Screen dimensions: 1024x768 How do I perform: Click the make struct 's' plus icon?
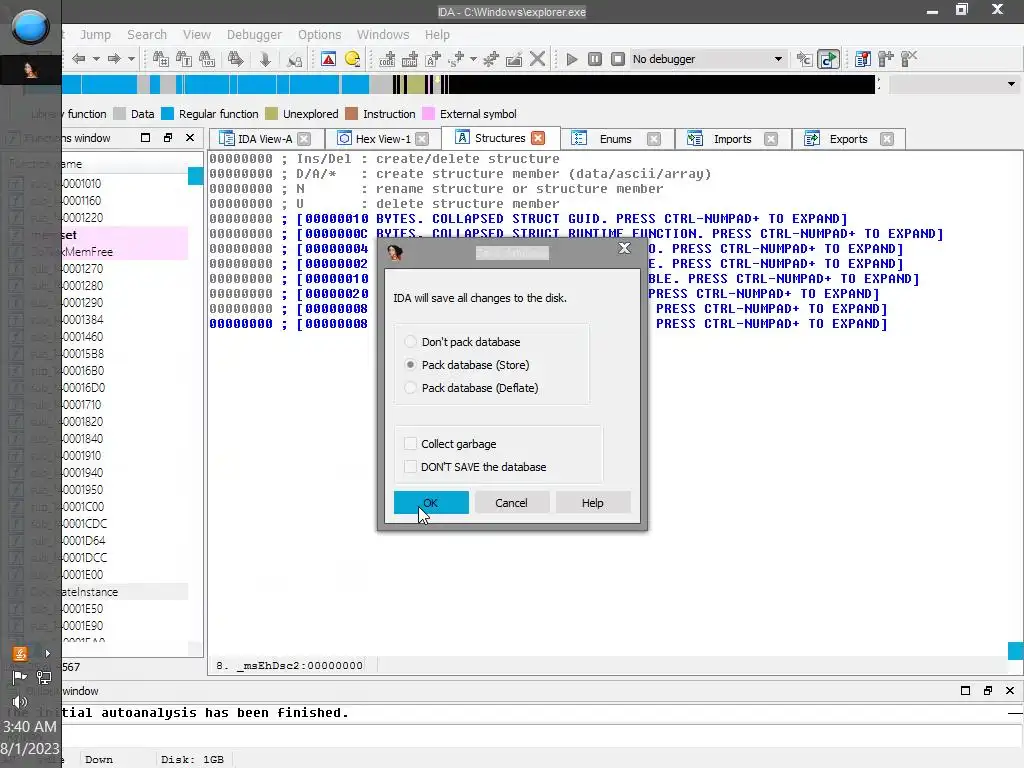click(456, 59)
